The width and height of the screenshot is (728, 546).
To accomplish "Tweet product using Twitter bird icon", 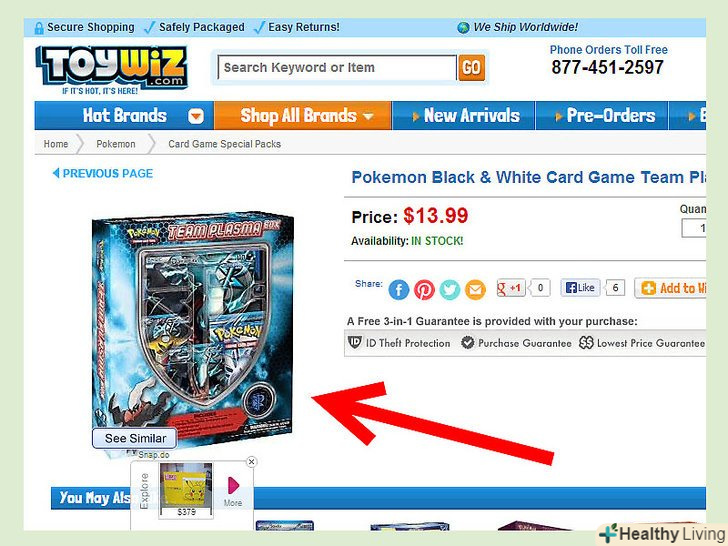I will click(x=449, y=290).
